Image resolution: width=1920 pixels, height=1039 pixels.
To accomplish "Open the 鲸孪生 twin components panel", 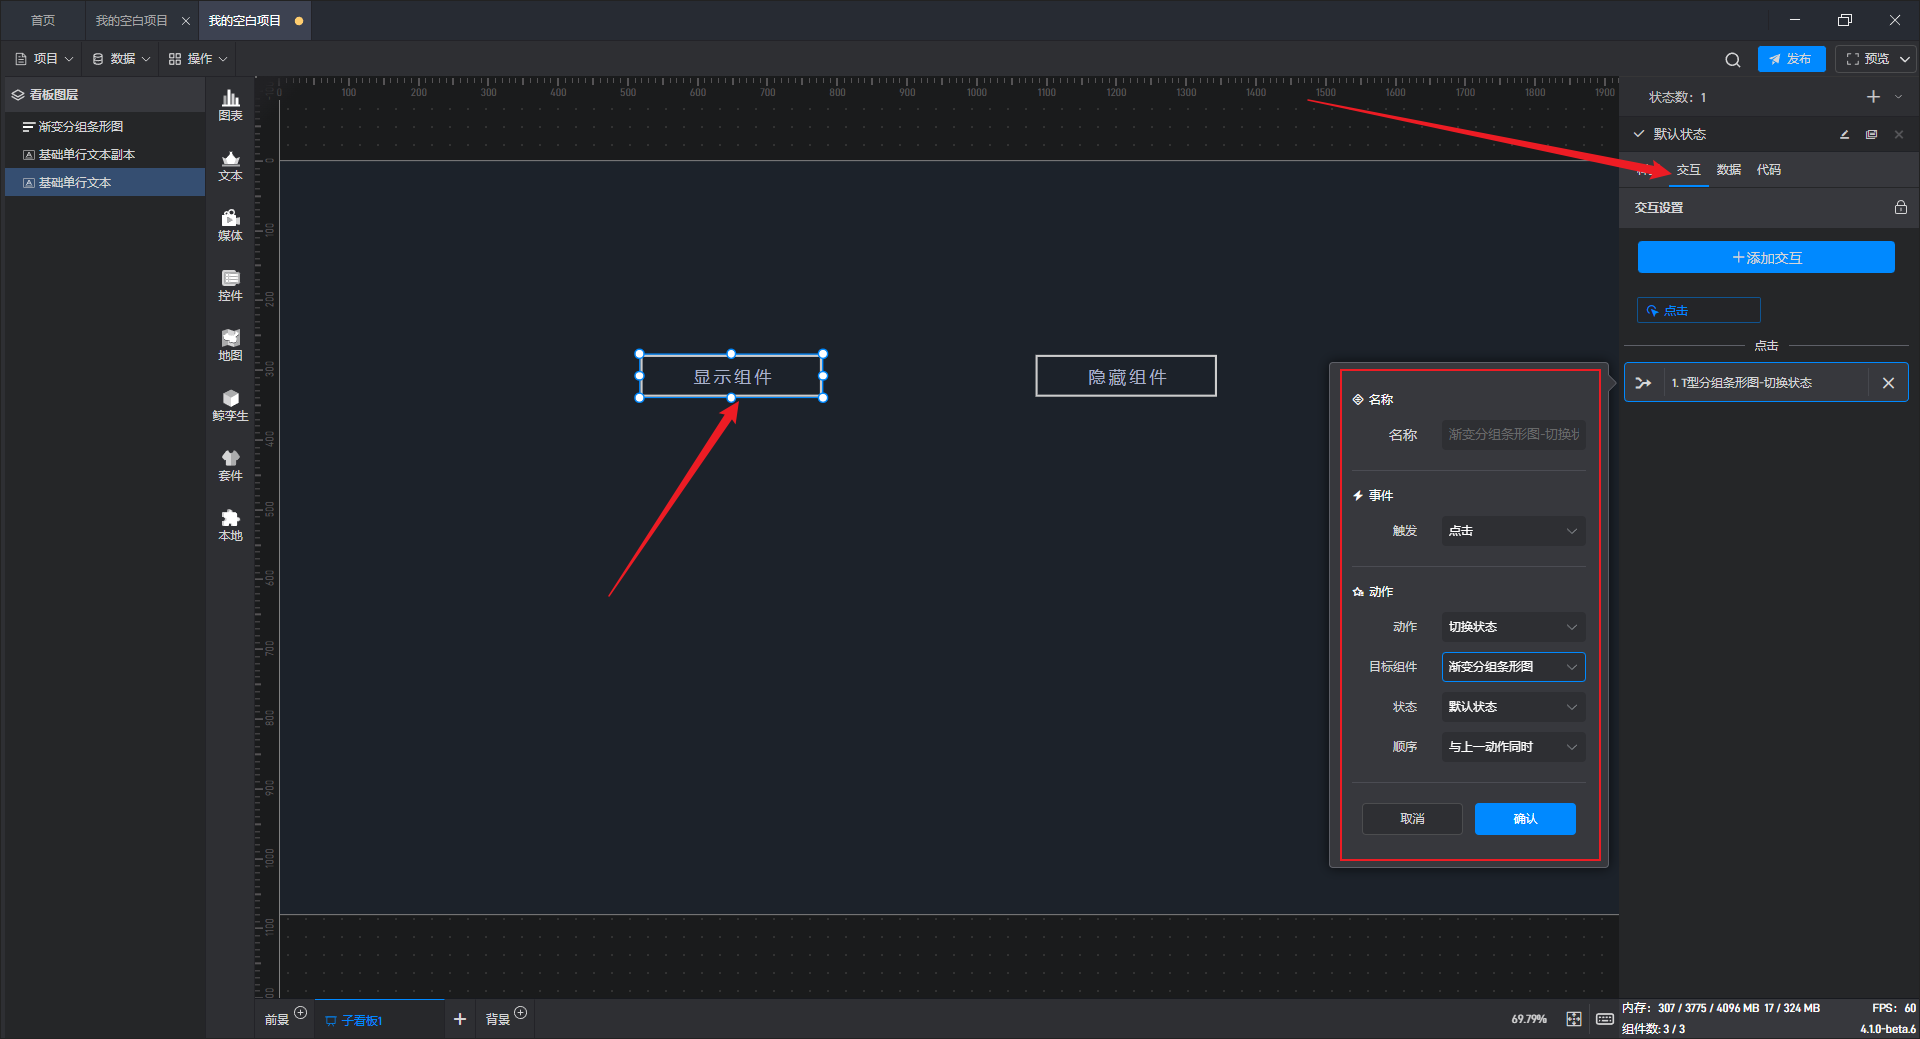I will point(230,405).
